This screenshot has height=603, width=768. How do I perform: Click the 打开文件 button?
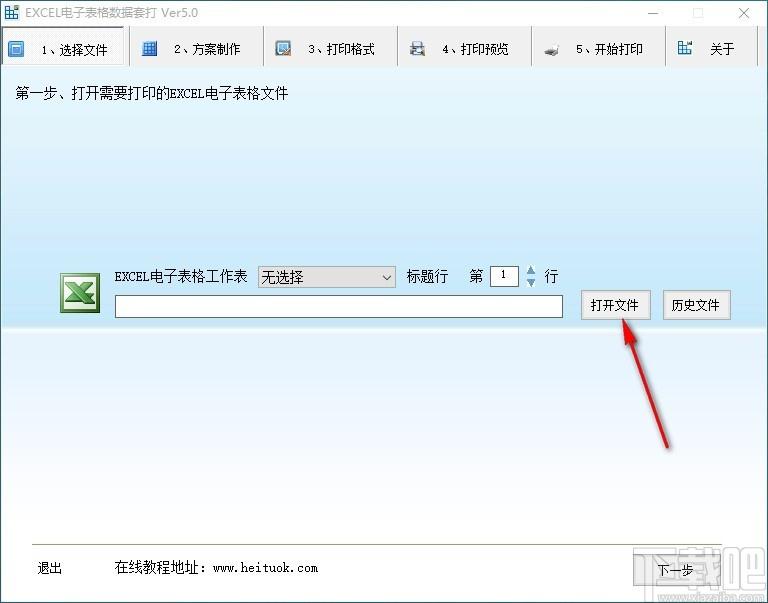click(x=615, y=305)
